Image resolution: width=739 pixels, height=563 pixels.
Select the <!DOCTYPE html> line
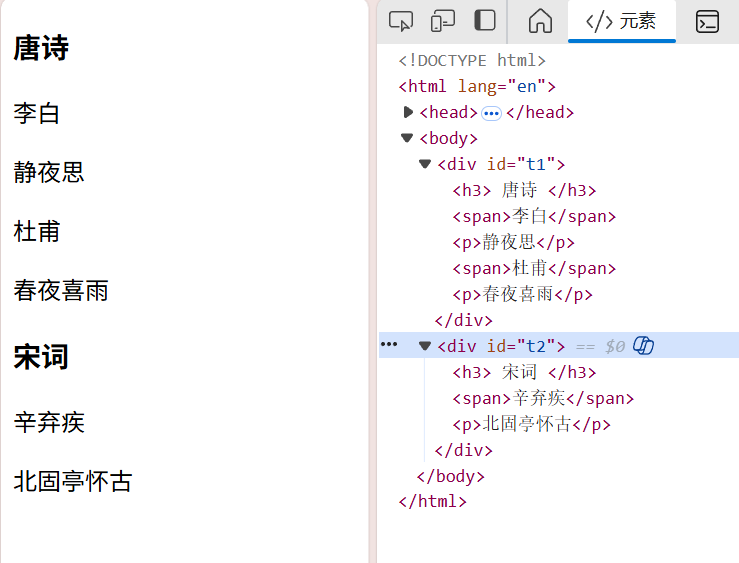tap(472, 61)
